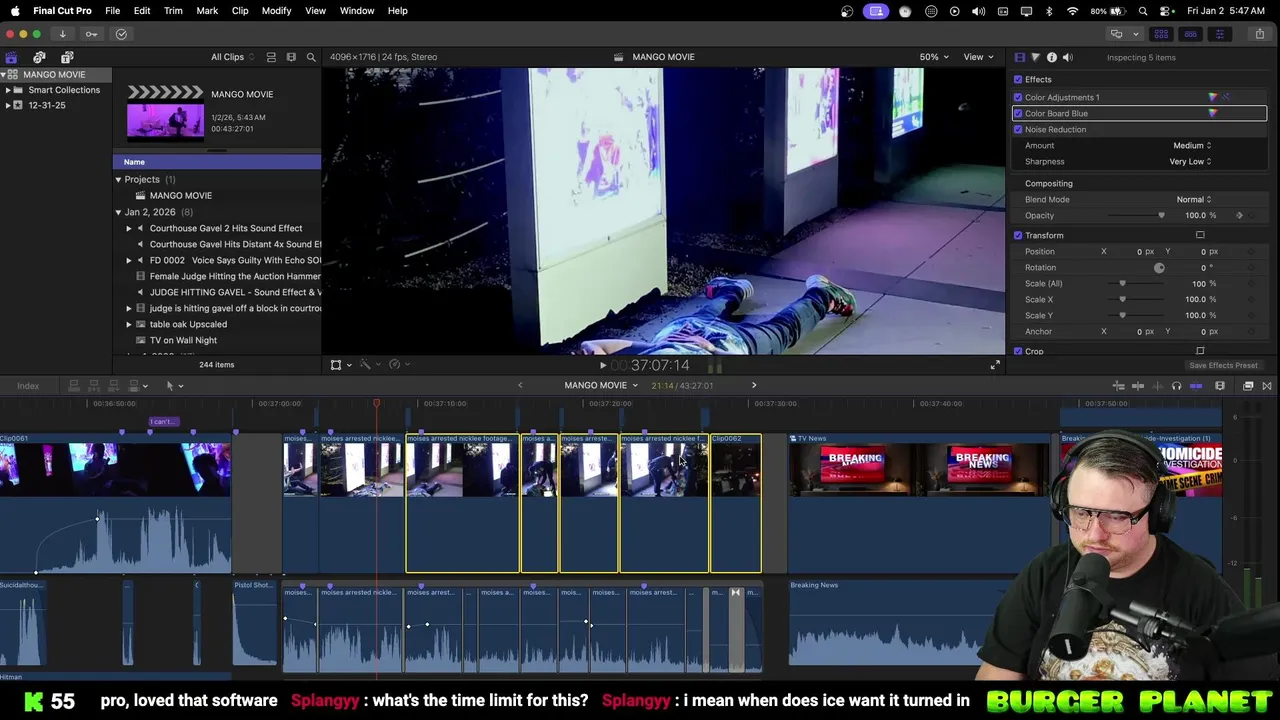Click the Rotation dial control
Screen dimensions: 1280x720
pyautogui.click(x=1159, y=267)
